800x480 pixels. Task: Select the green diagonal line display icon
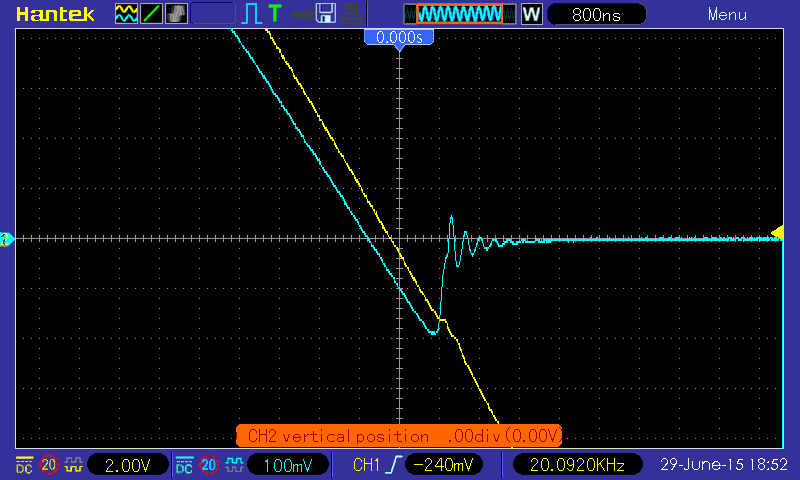[151, 14]
